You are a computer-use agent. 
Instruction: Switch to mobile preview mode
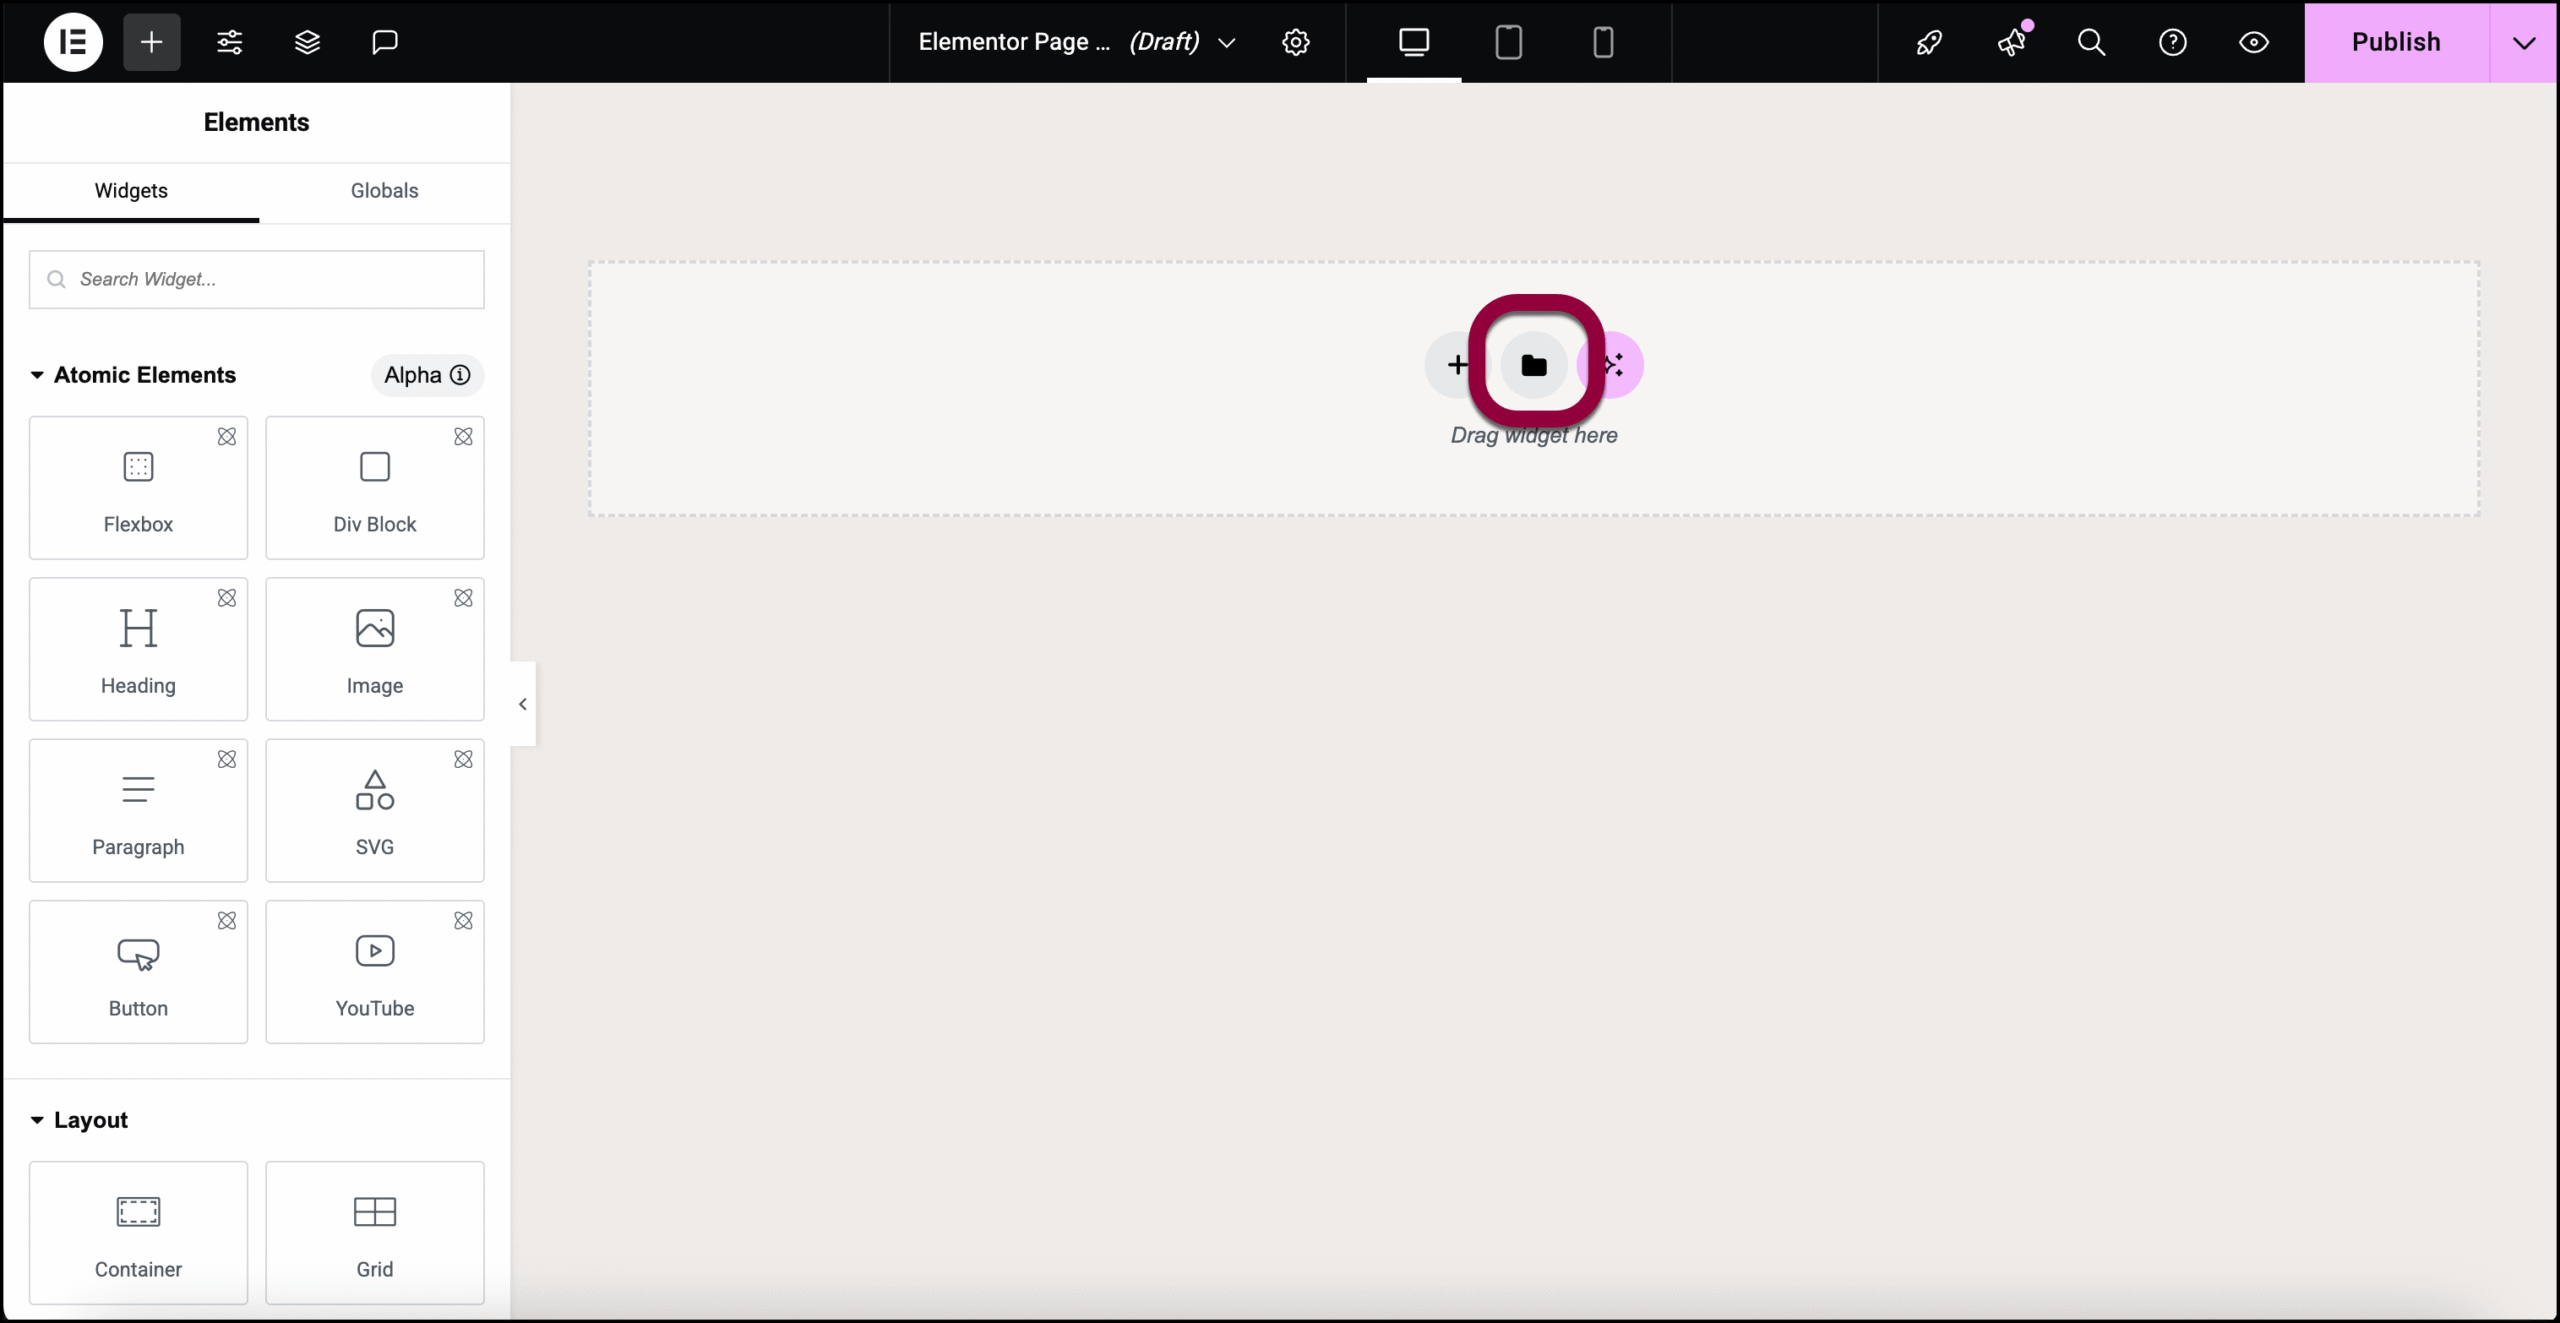pos(1603,42)
